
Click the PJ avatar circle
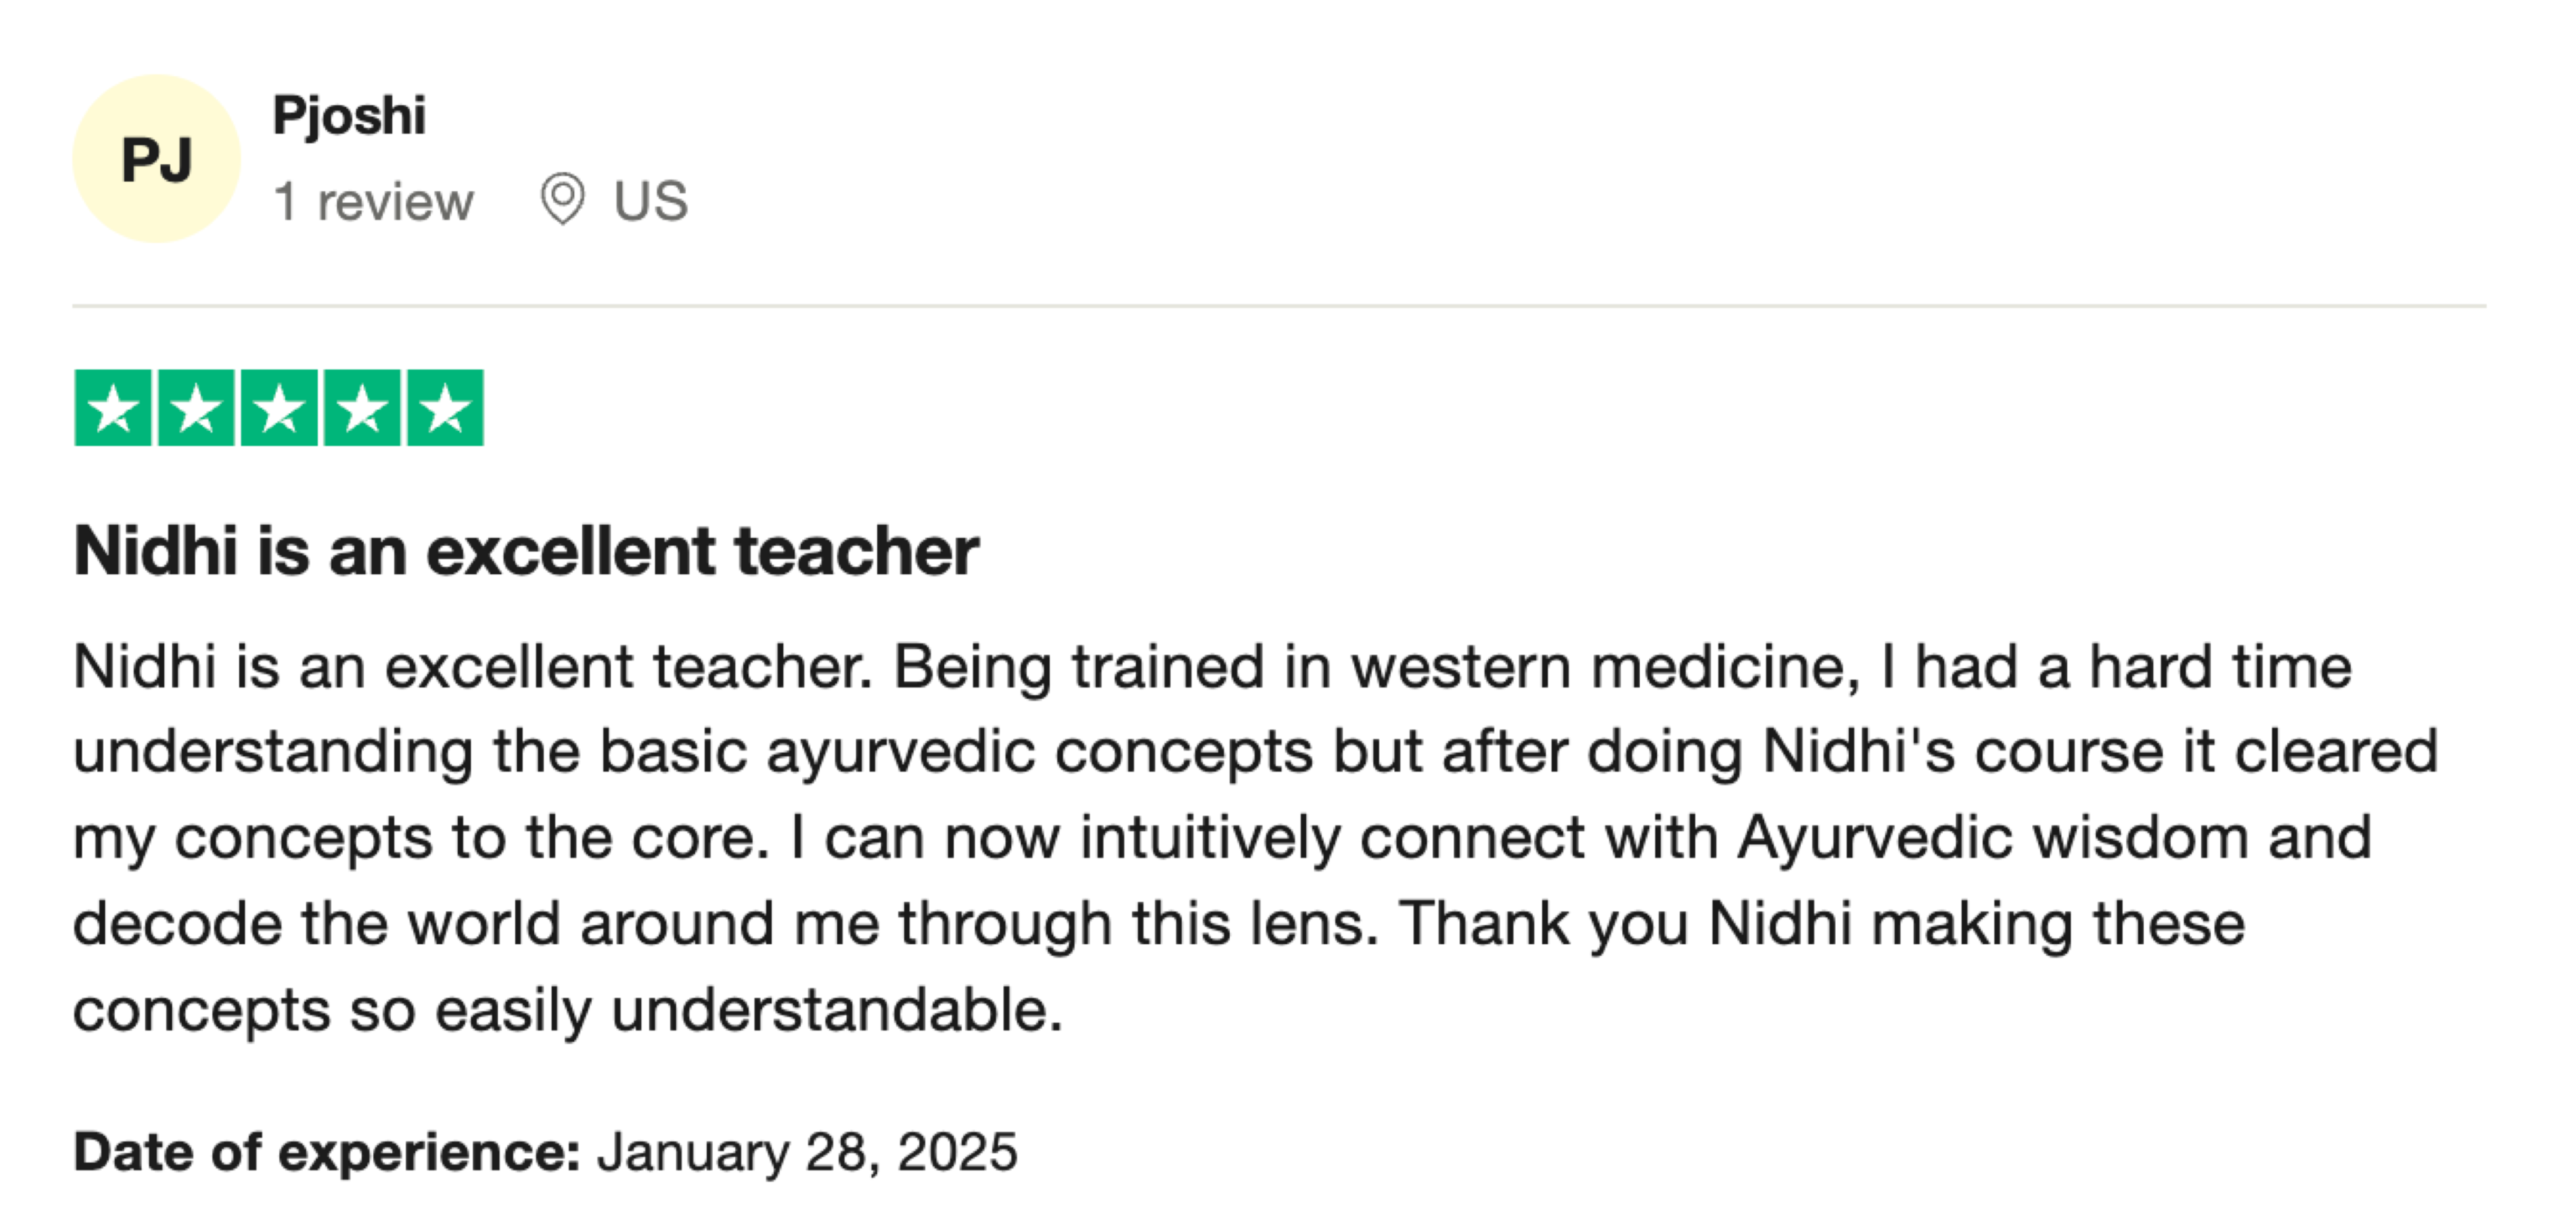pyautogui.click(x=156, y=159)
